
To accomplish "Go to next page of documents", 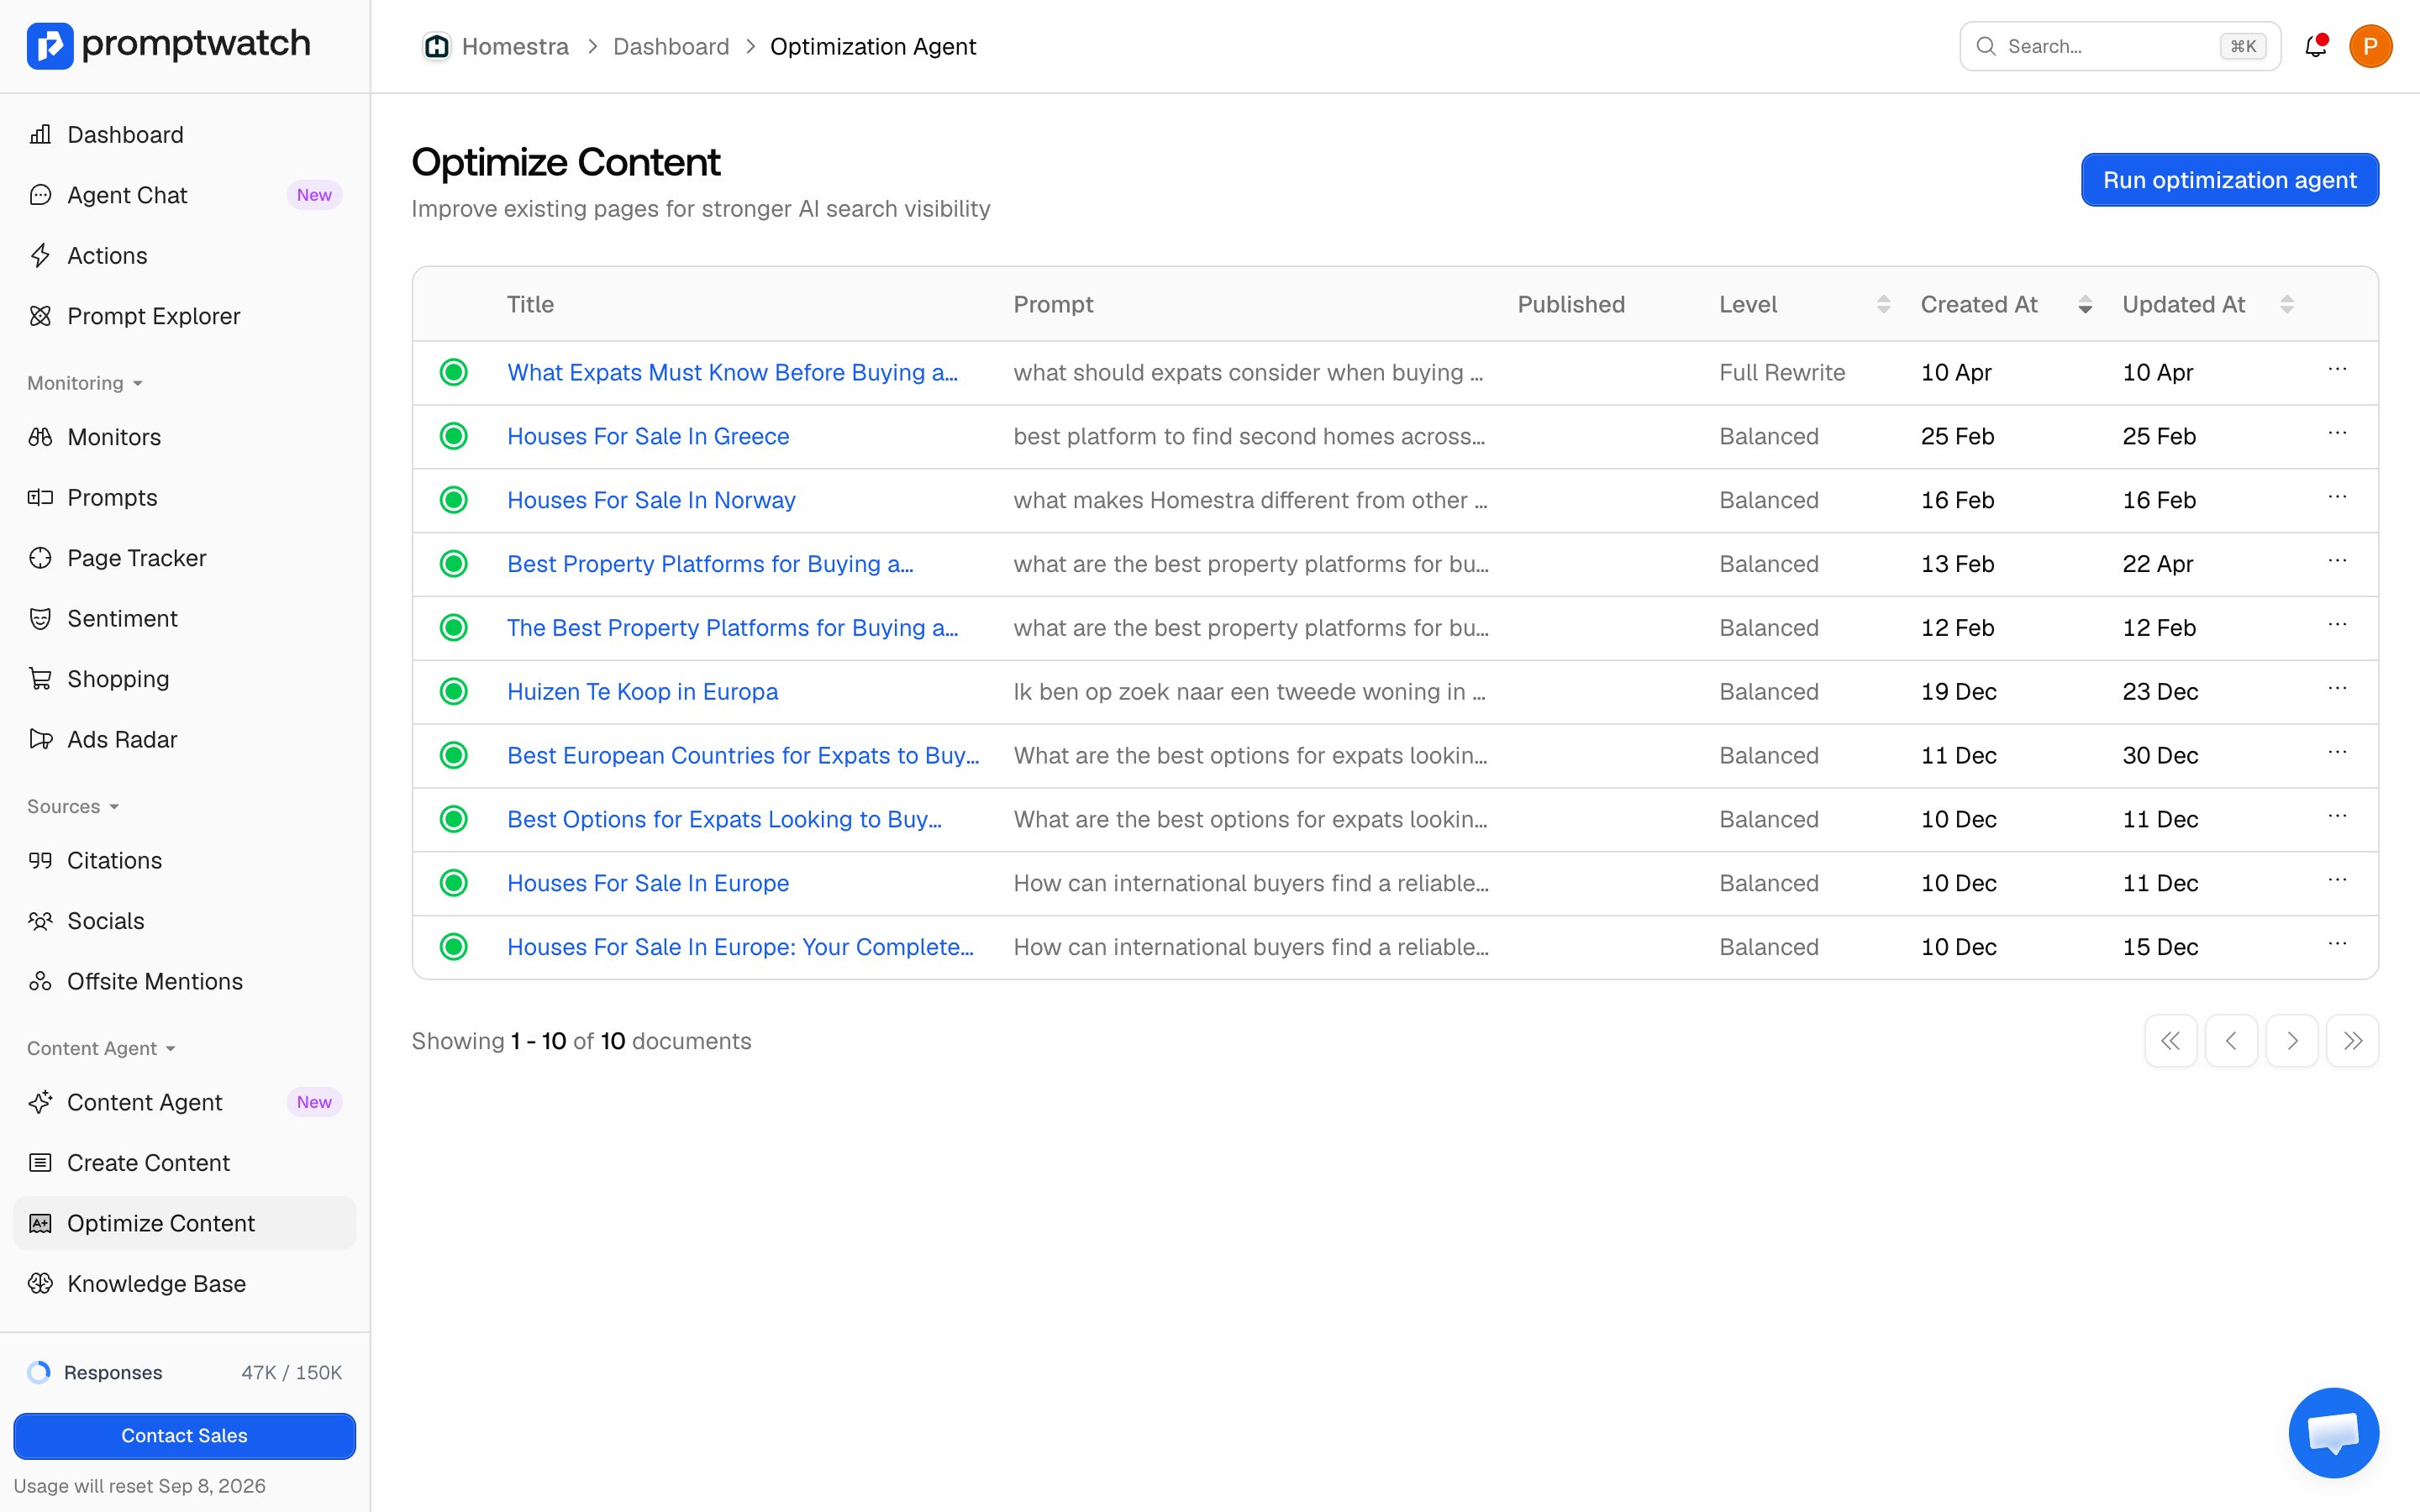I will pos(2292,1041).
